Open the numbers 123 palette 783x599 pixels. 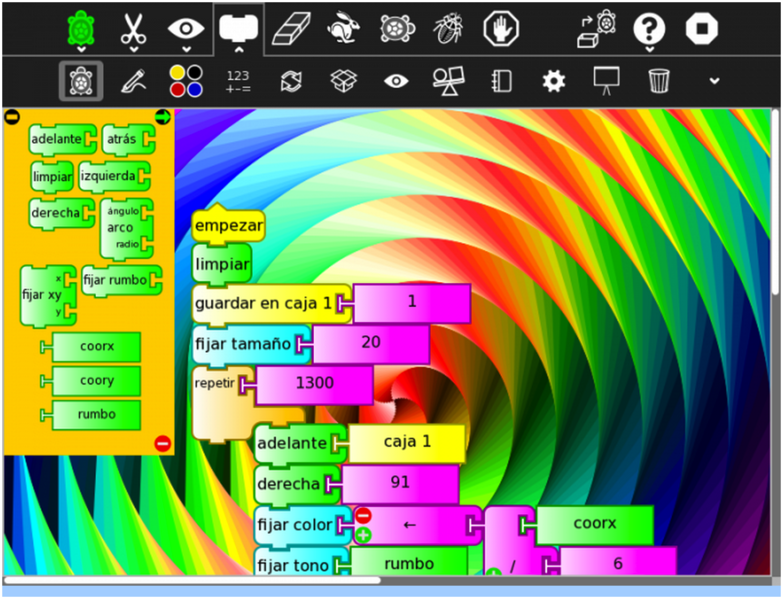pyautogui.click(x=238, y=81)
